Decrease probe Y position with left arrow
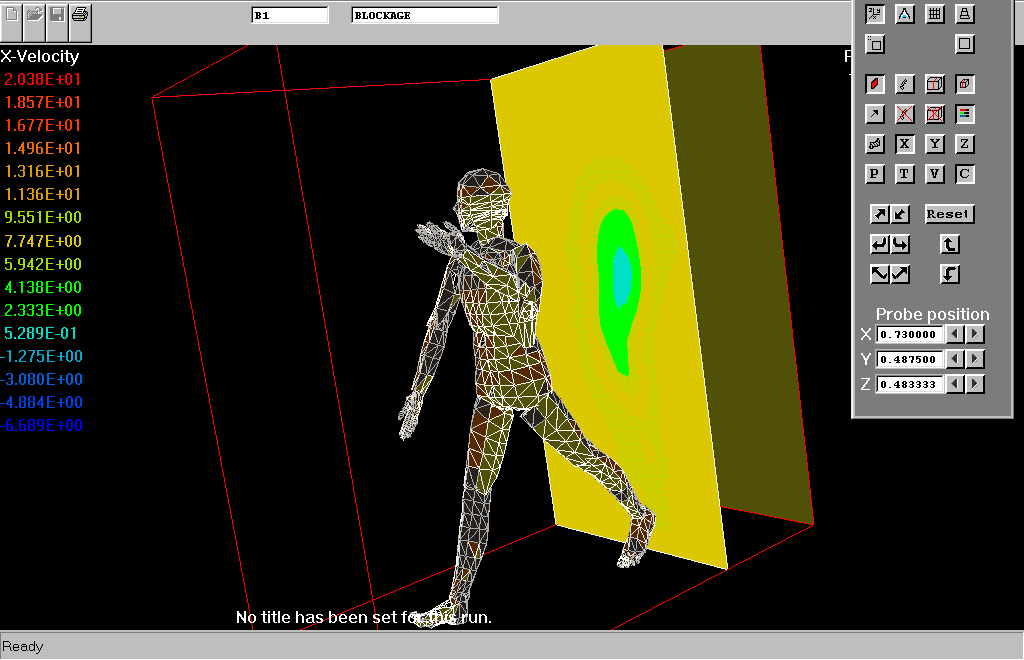1024x660 pixels. 955,359
